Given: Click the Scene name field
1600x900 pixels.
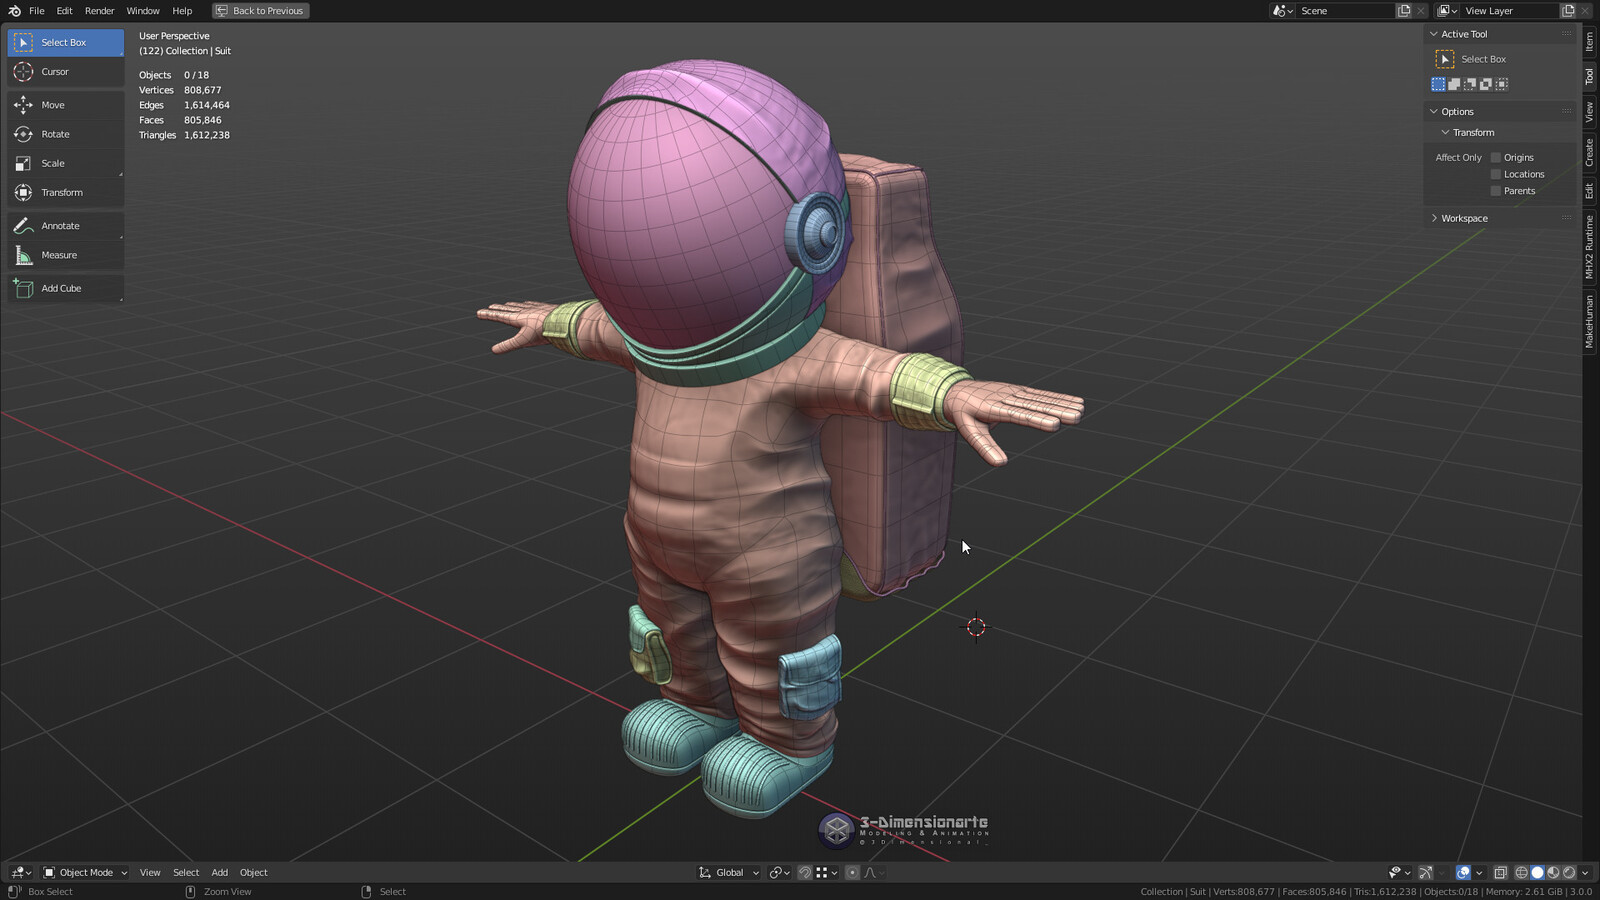Looking at the screenshot, I should tap(1346, 11).
